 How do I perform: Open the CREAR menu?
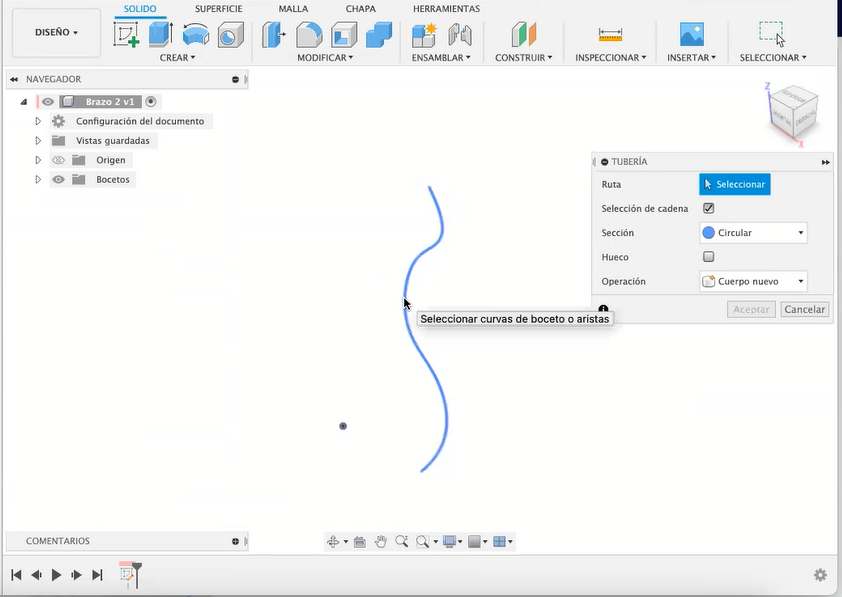pos(177,57)
